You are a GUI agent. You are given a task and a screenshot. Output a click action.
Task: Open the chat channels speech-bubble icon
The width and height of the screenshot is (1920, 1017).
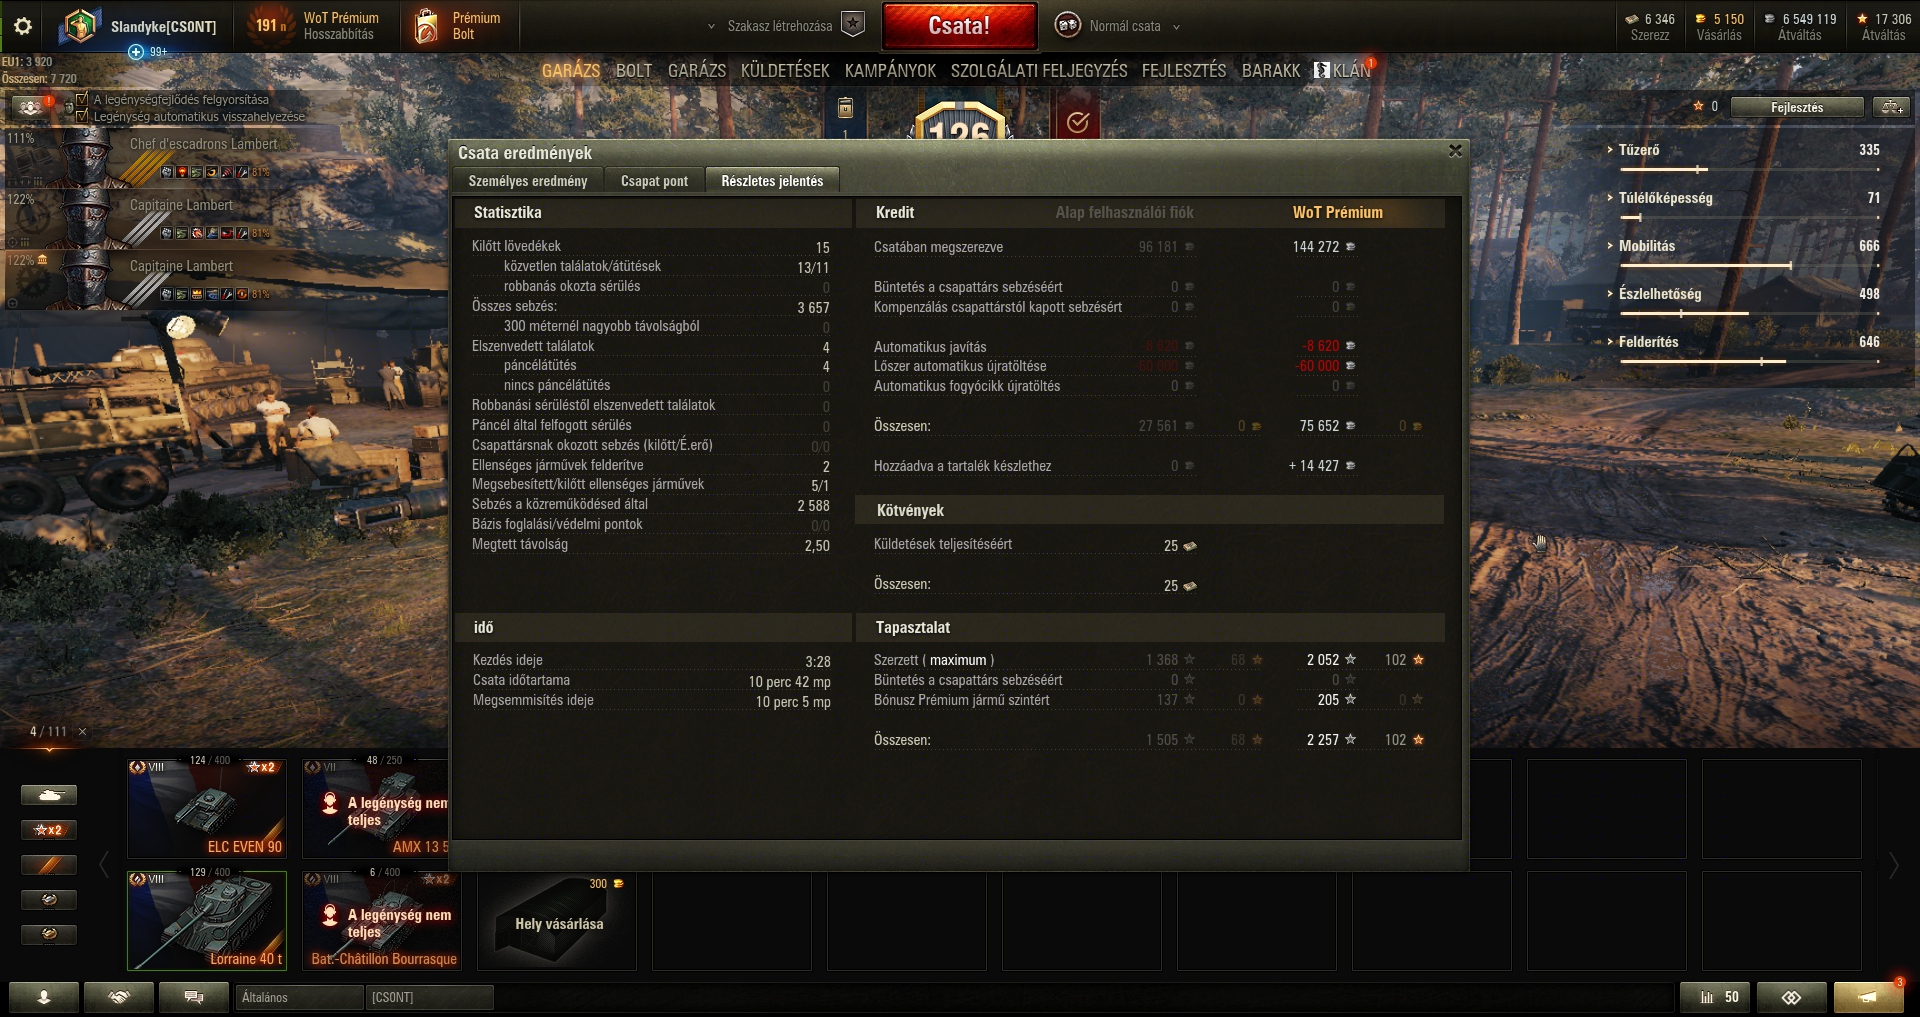[194, 997]
